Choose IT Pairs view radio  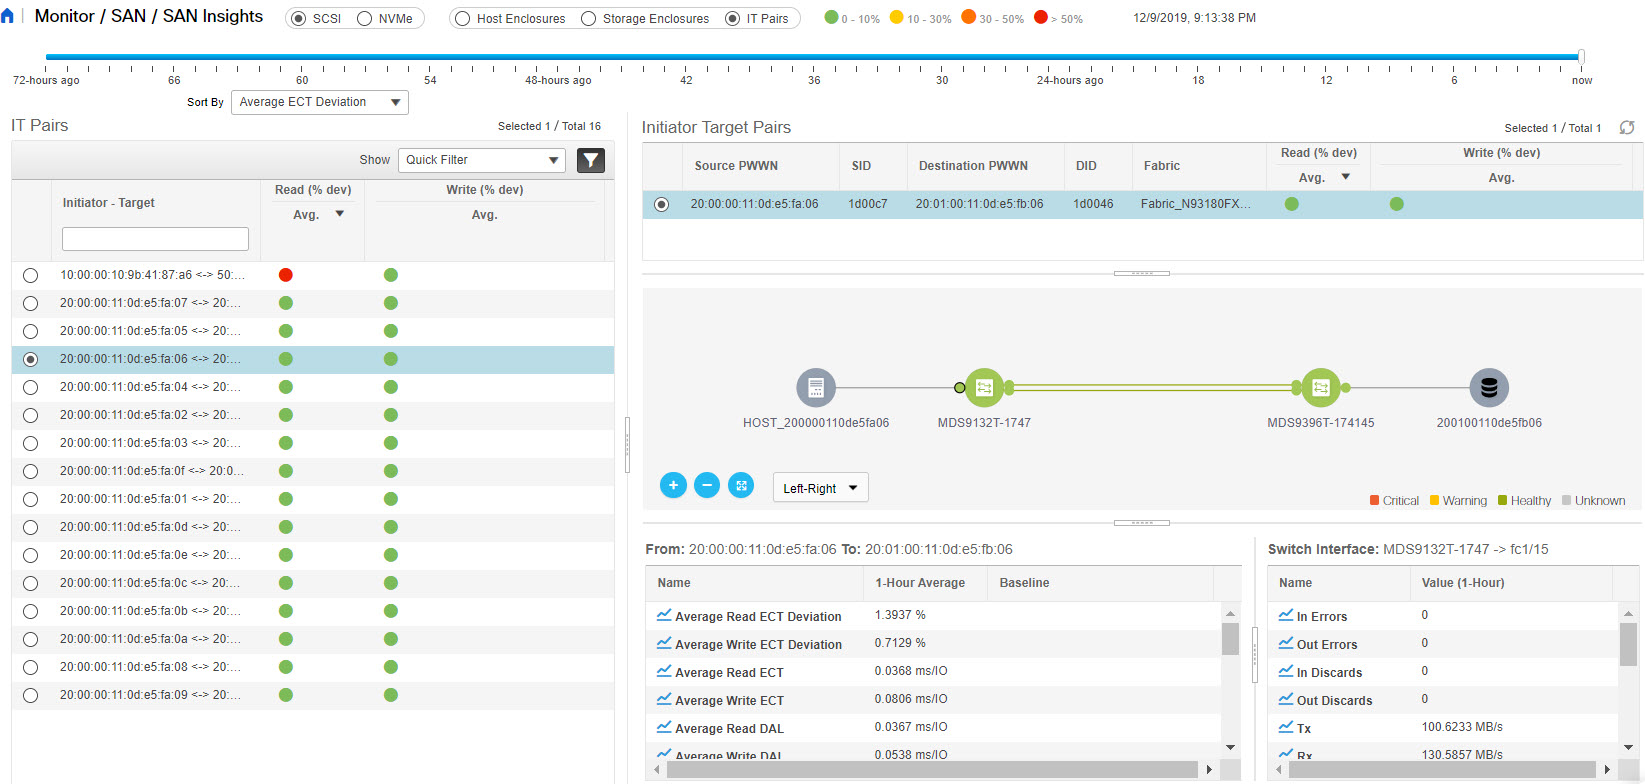(x=732, y=19)
